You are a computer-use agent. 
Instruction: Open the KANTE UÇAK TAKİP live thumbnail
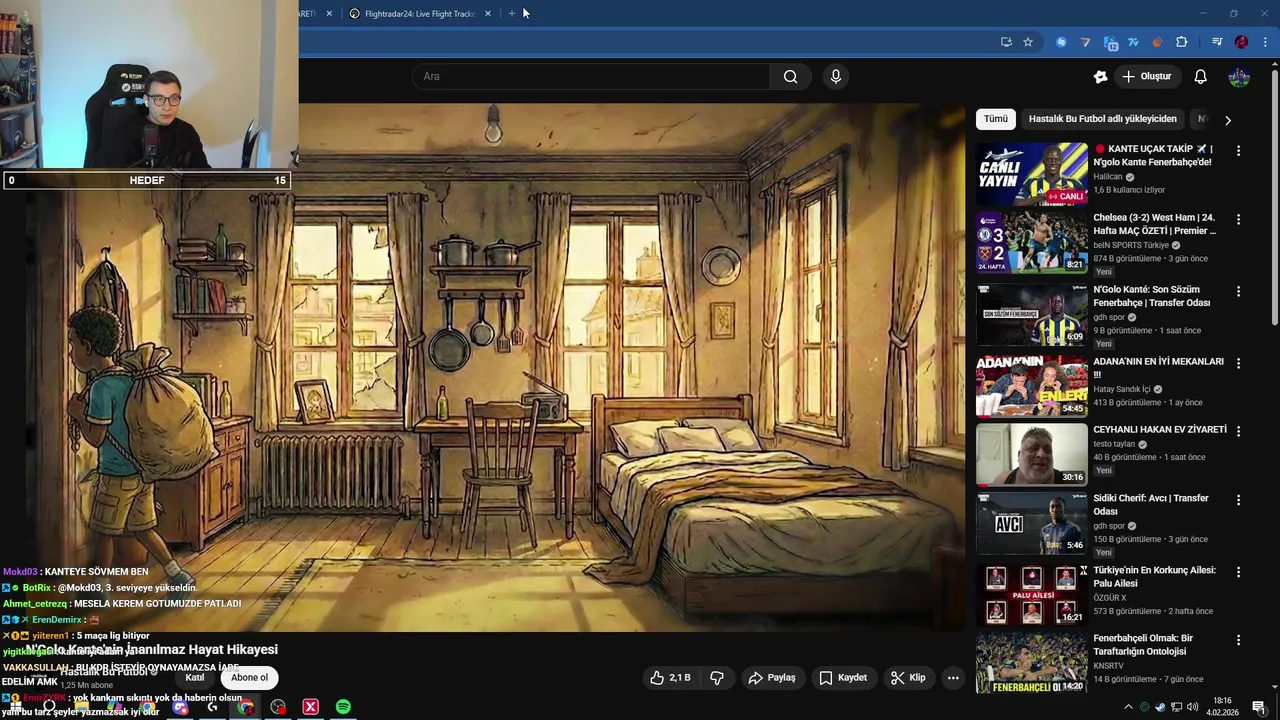tap(1032, 174)
